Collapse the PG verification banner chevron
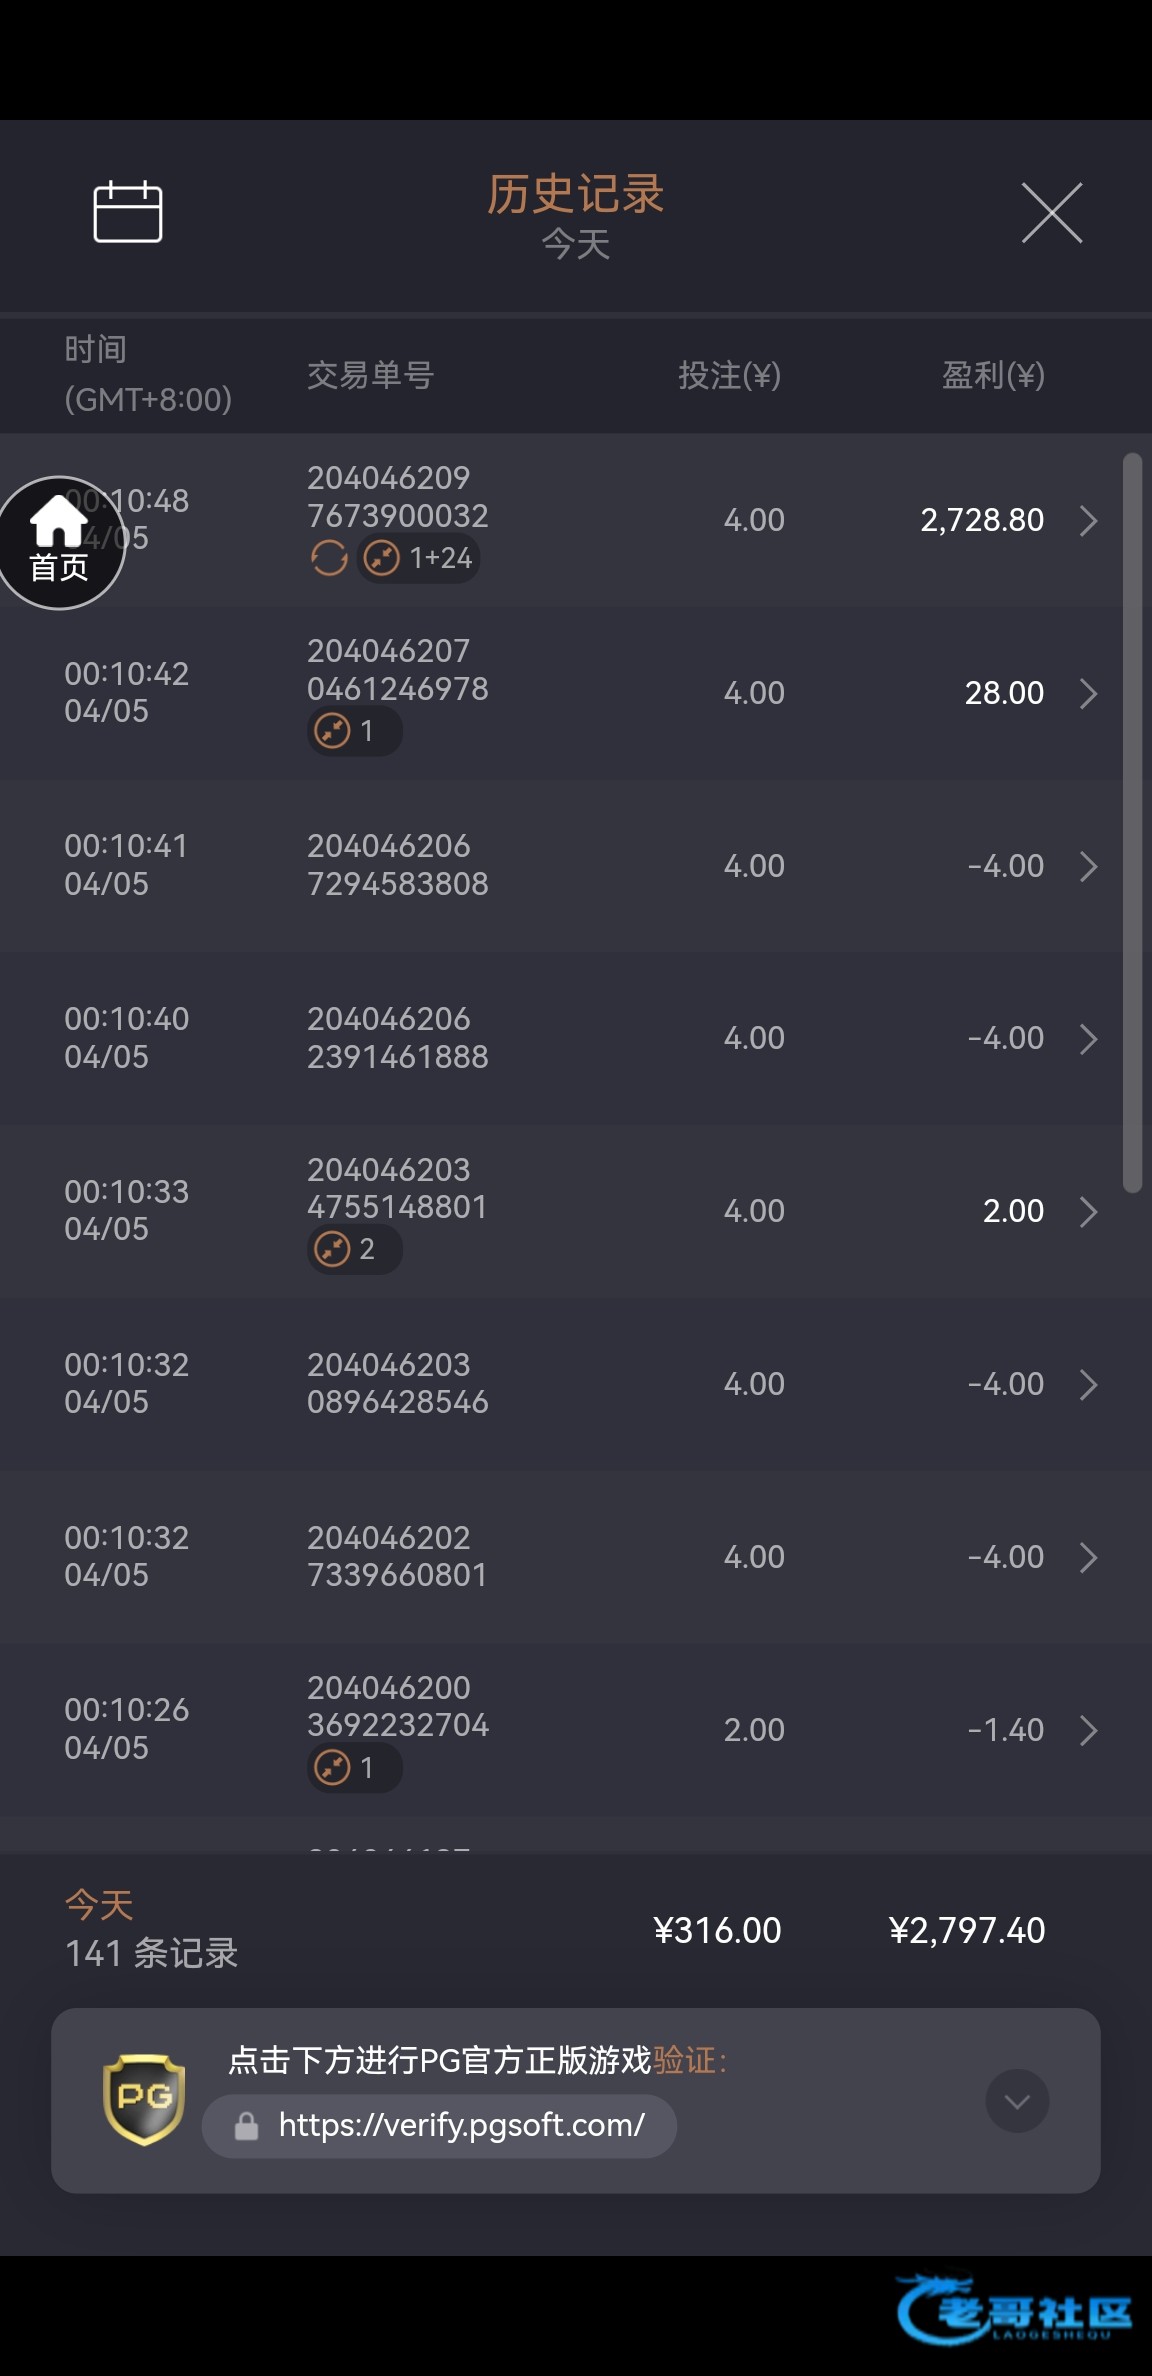1152x2376 pixels. [x=1017, y=2100]
